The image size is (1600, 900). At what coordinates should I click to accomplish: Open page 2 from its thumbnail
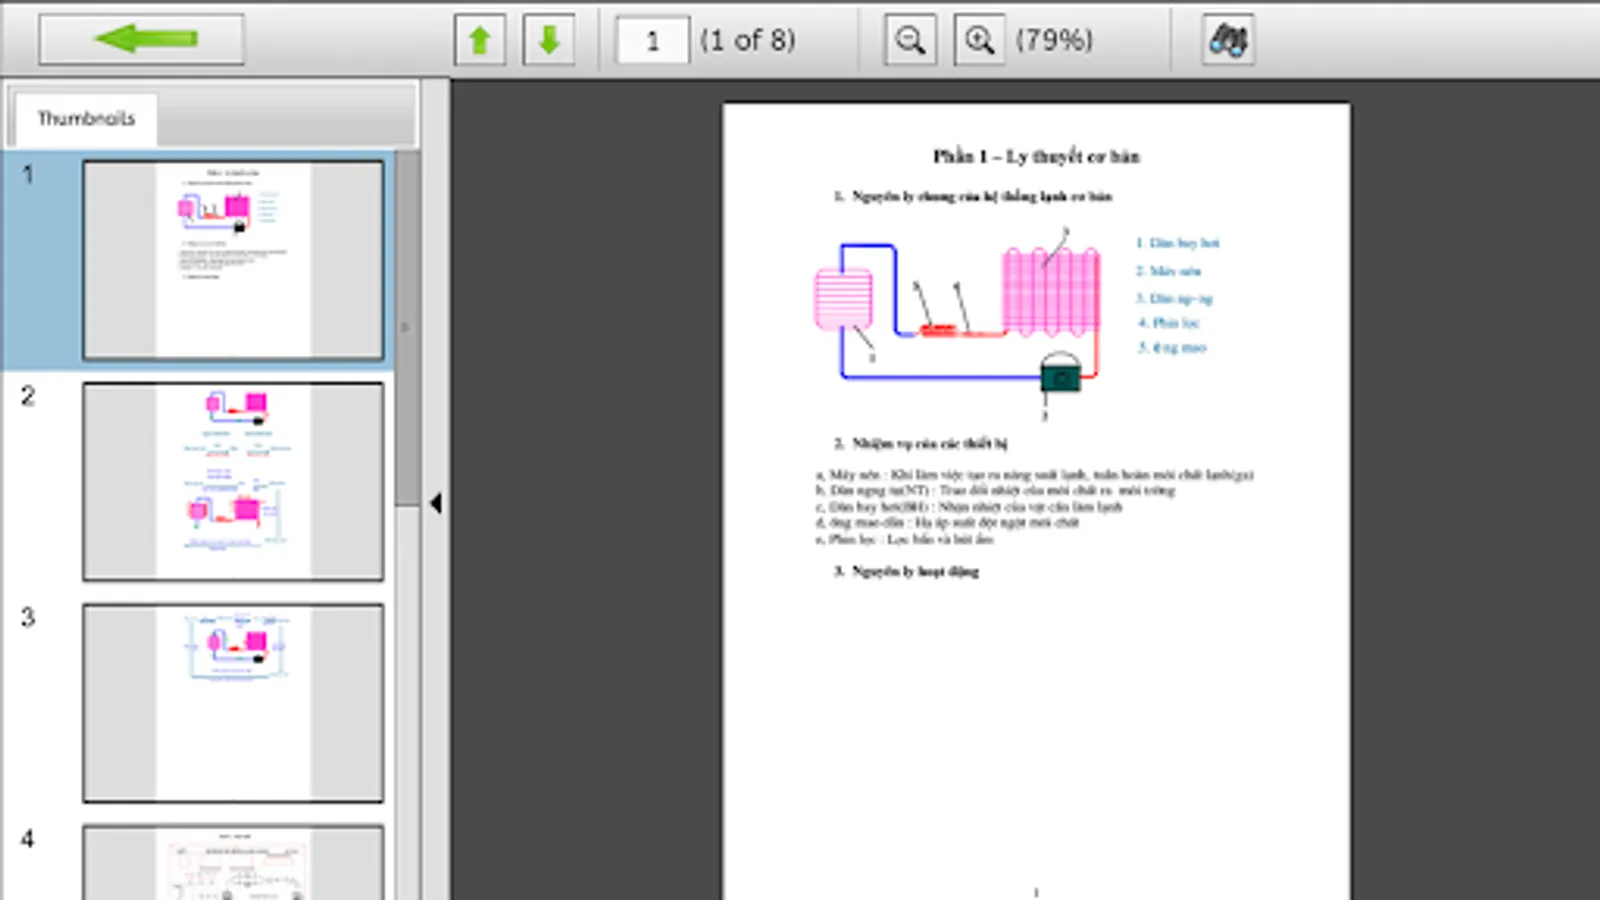(233, 480)
